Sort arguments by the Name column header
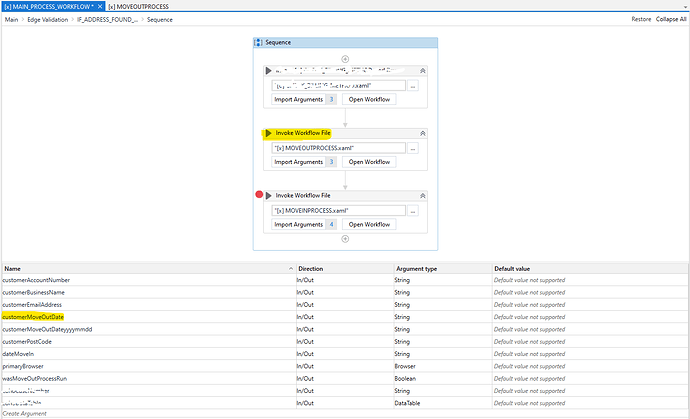The image size is (690, 419). 149,268
